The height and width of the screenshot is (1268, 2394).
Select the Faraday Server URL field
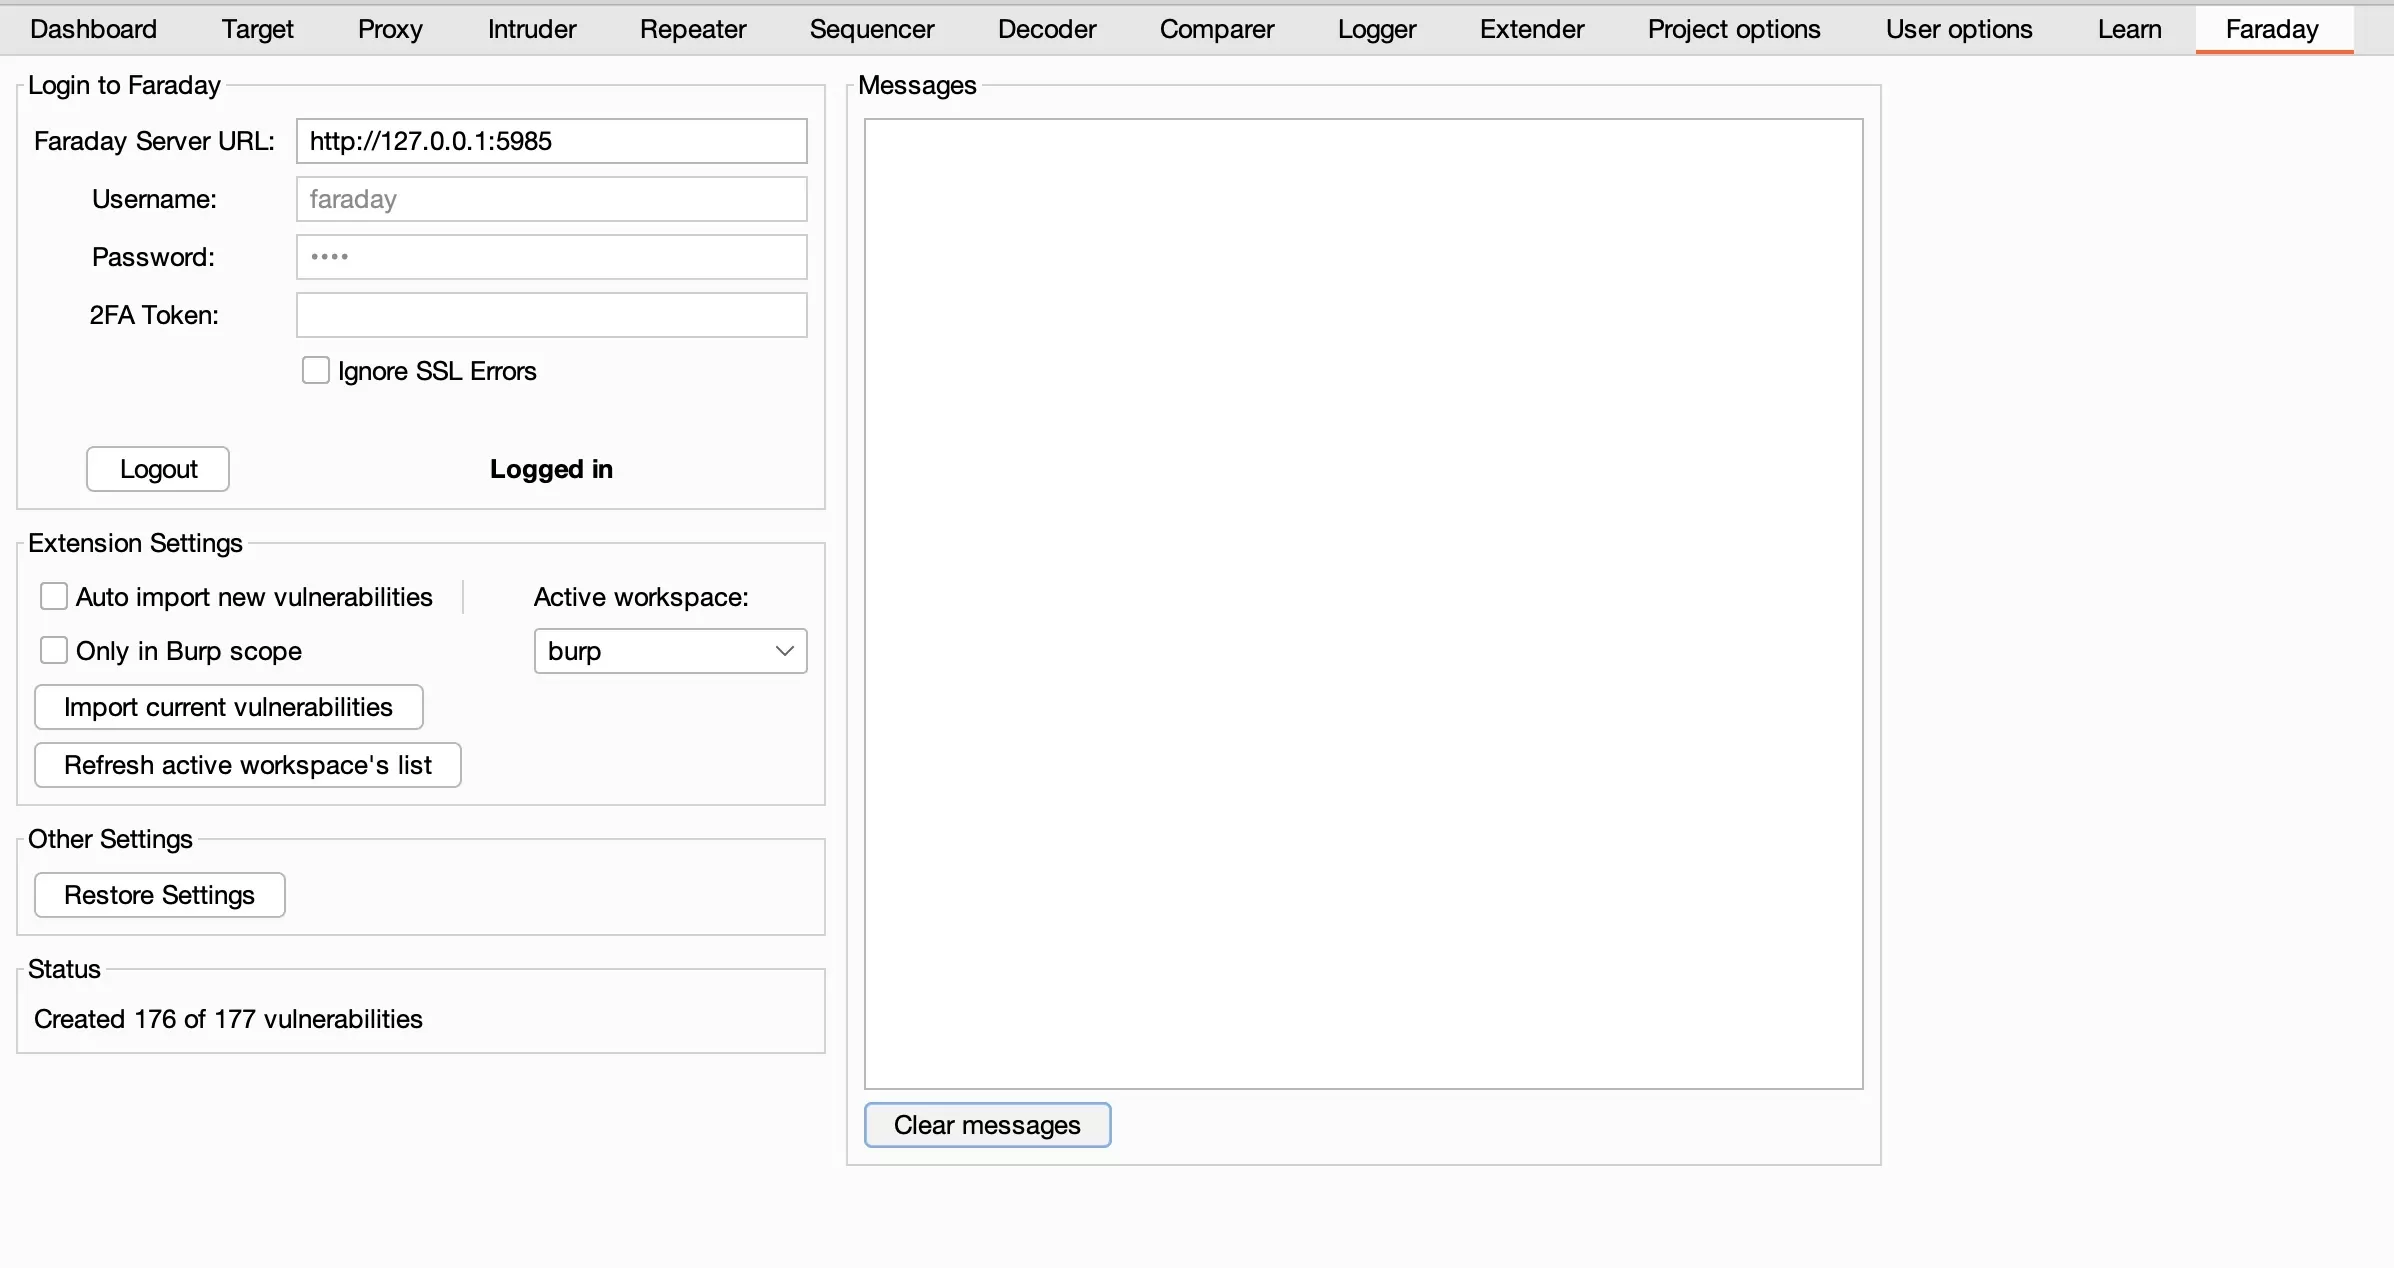[551, 141]
